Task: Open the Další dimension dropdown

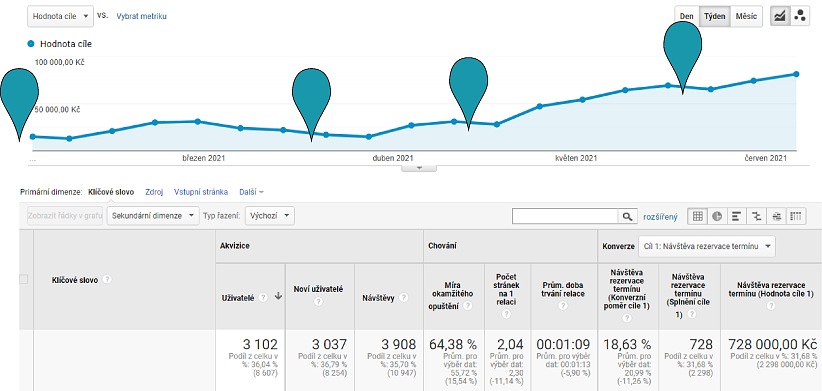Action: pos(252,192)
